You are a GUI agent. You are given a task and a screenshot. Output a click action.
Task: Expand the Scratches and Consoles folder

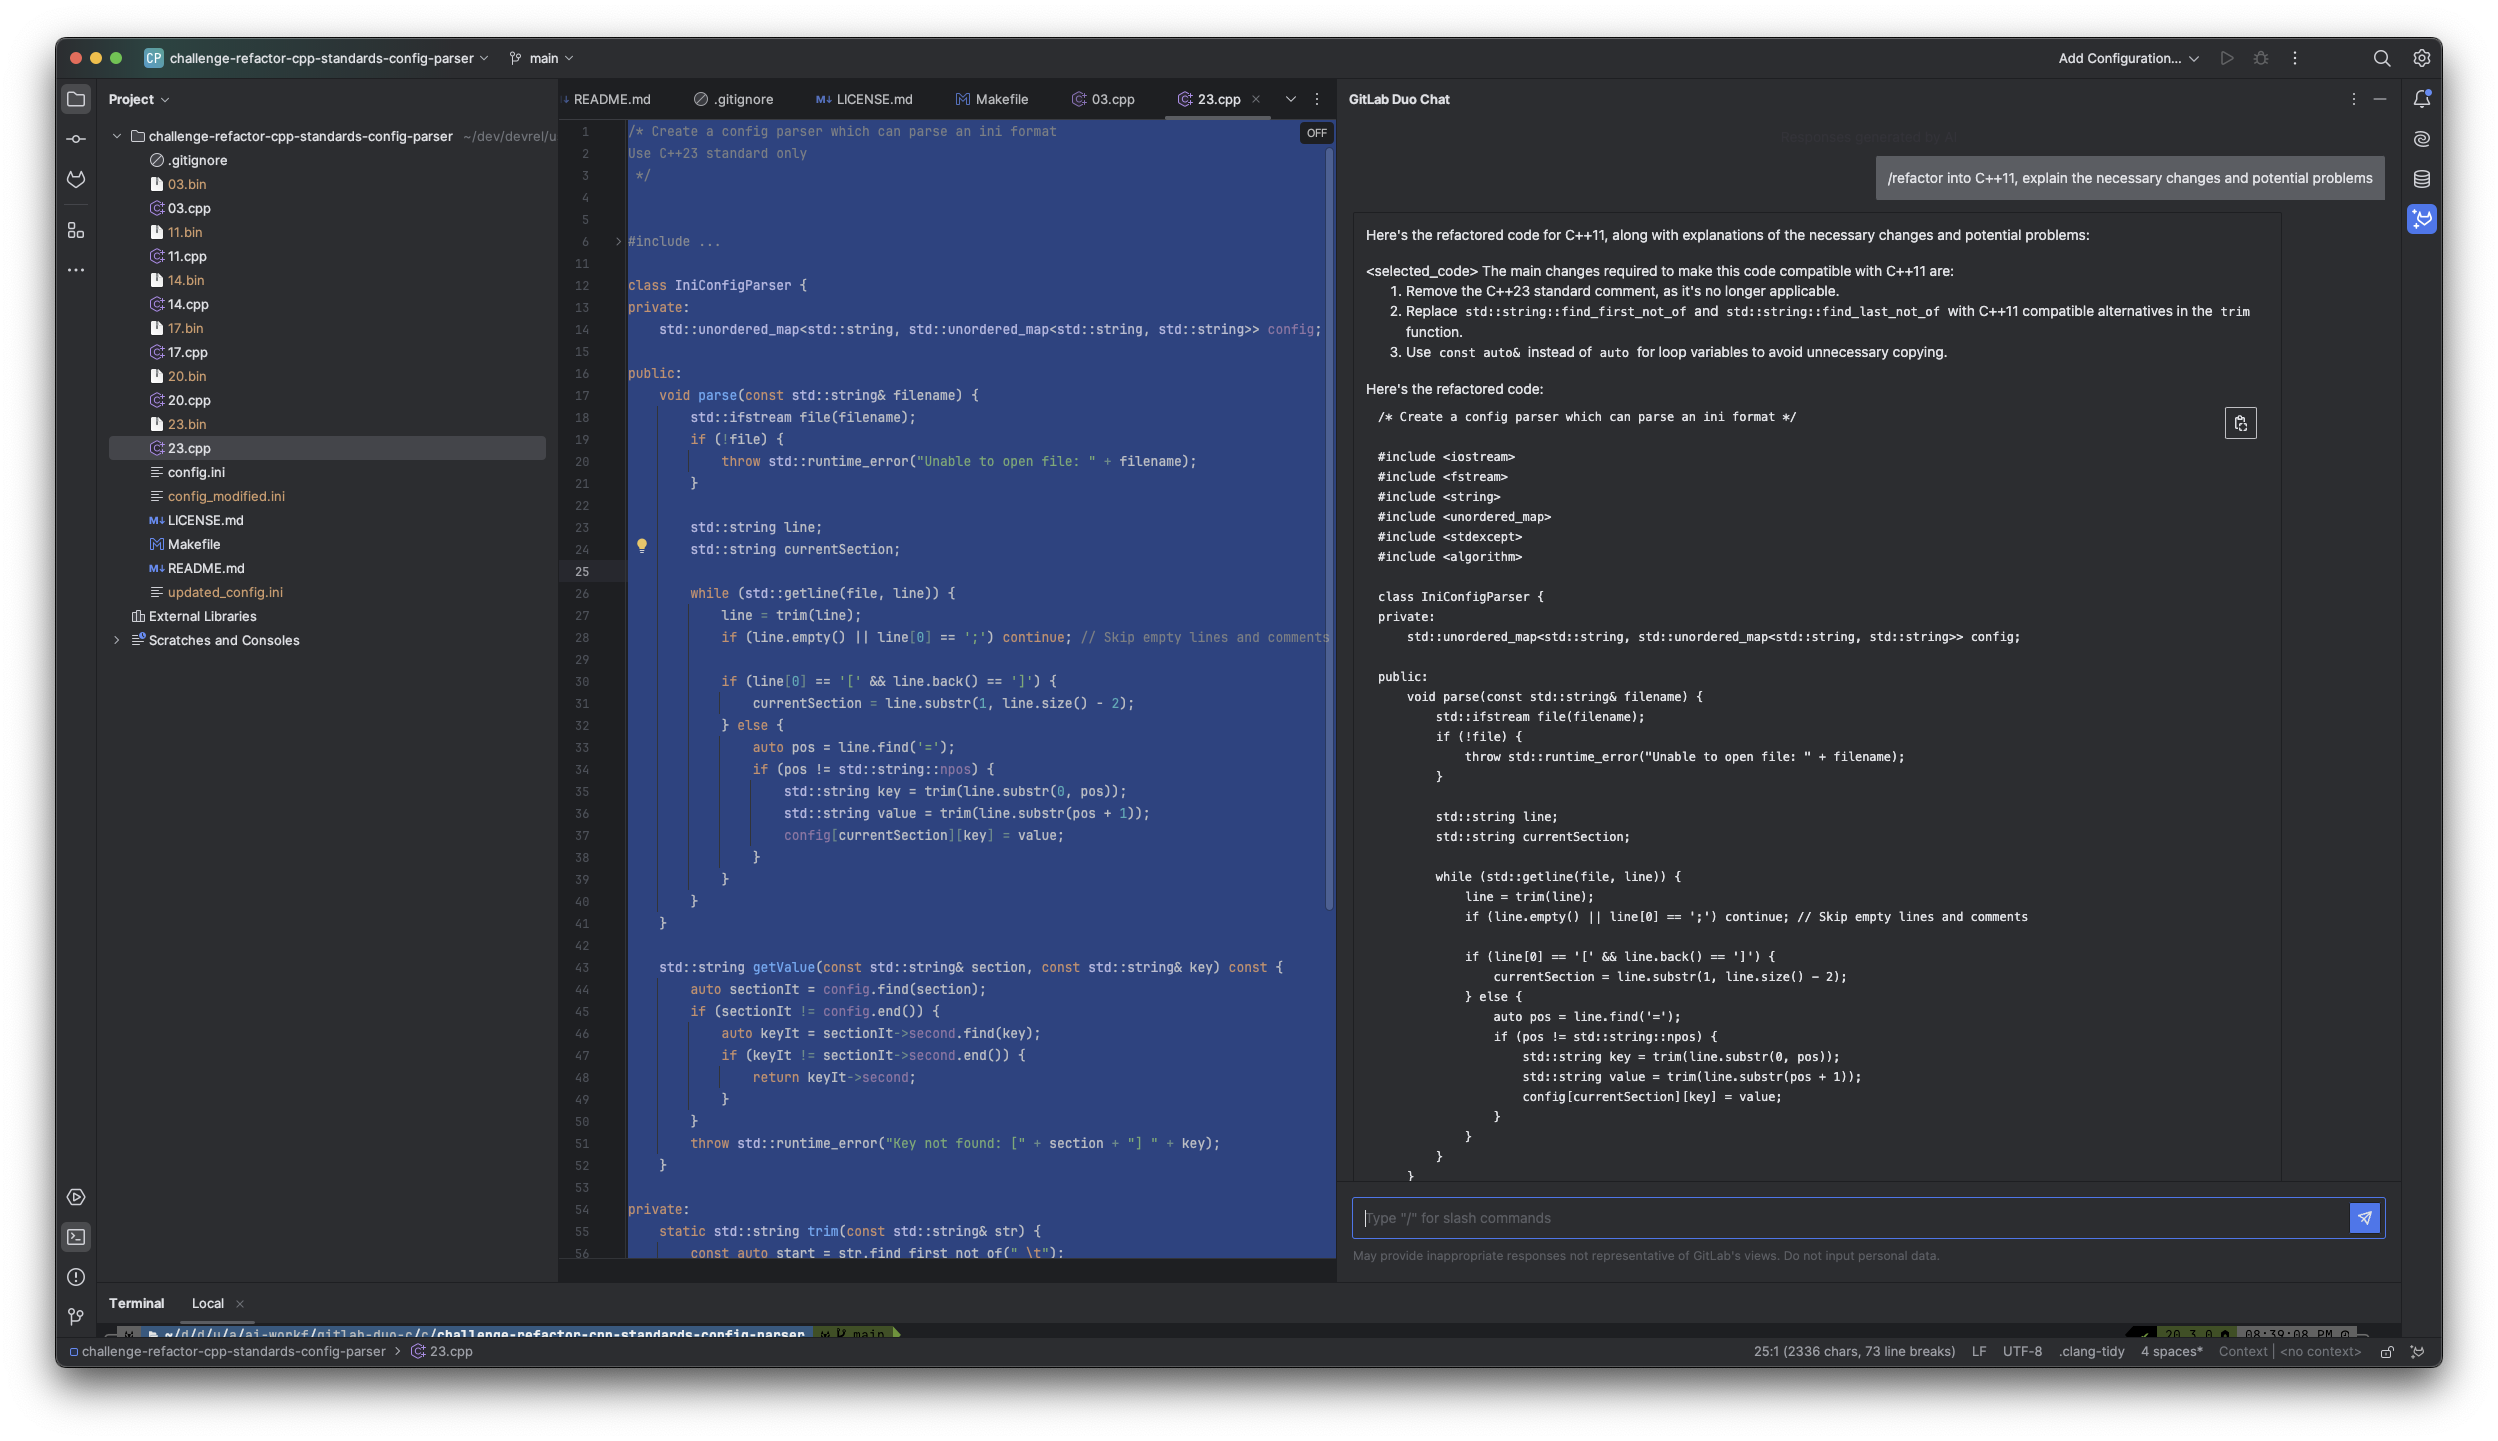(115, 640)
